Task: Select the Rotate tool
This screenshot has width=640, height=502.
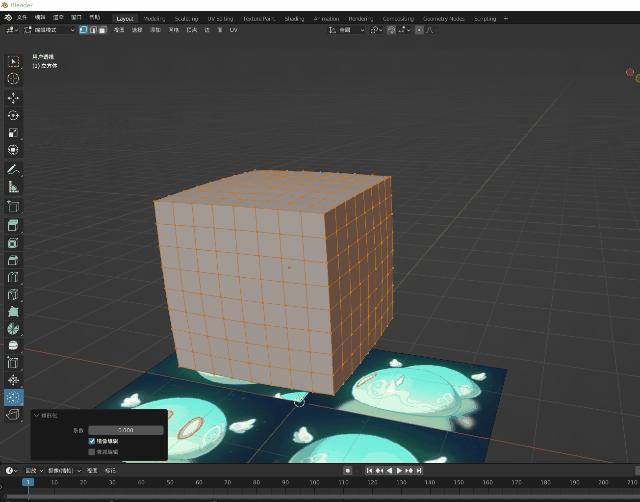Action: click(x=13, y=116)
